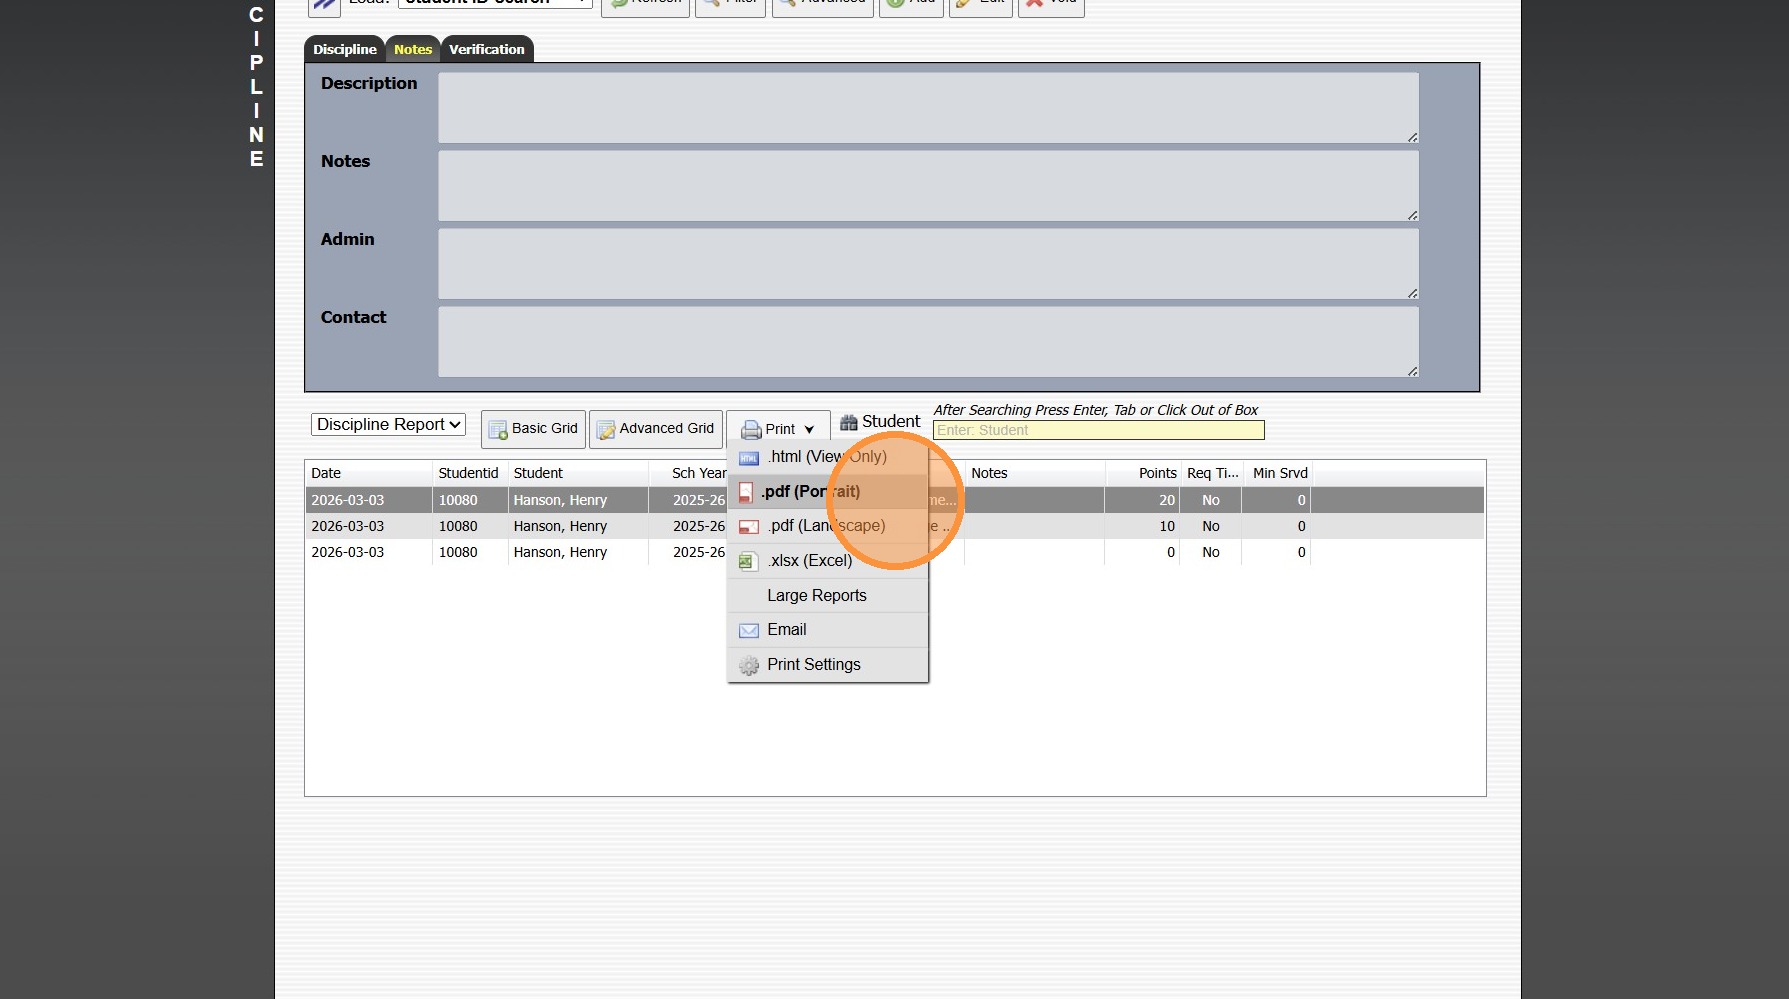Focus the Enter: Student search field
The height and width of the screenshot is (999, 1789).
point(1099,430)
